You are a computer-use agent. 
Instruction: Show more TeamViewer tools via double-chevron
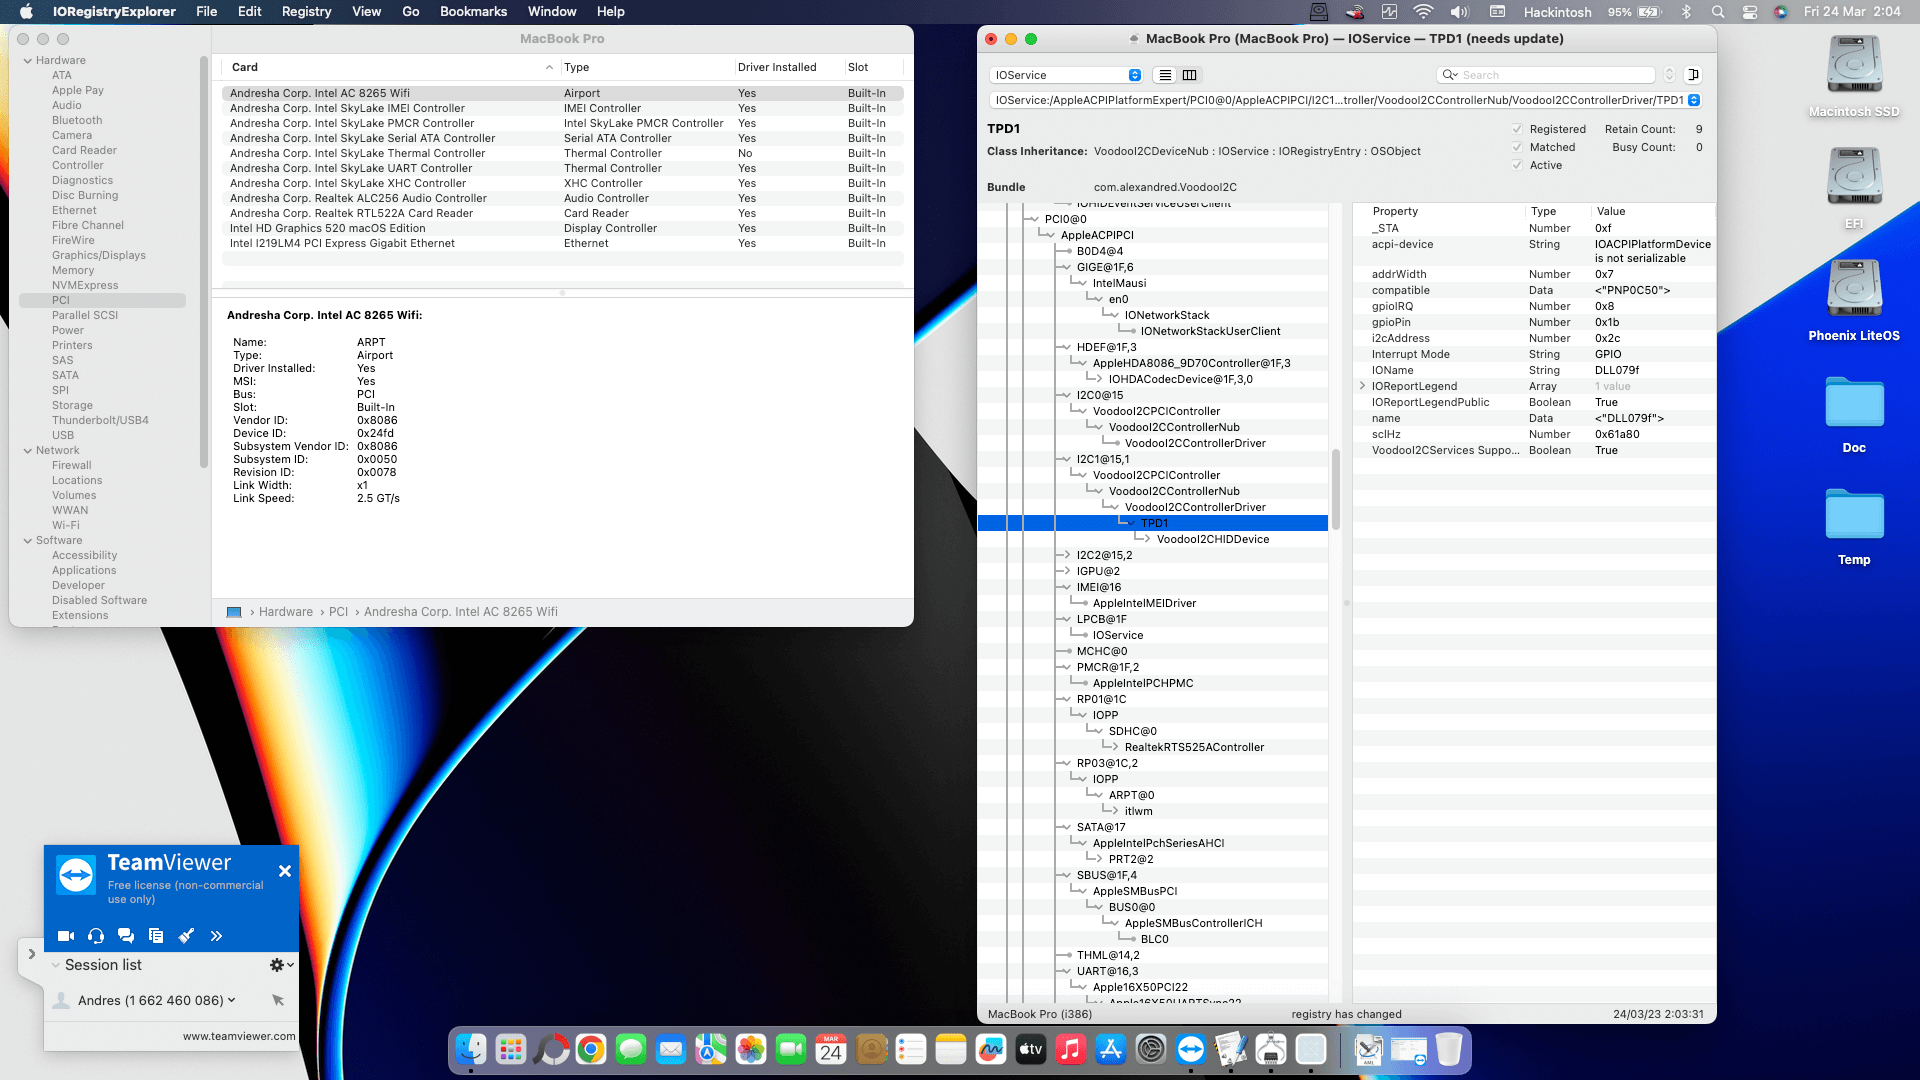click(216, 936)
